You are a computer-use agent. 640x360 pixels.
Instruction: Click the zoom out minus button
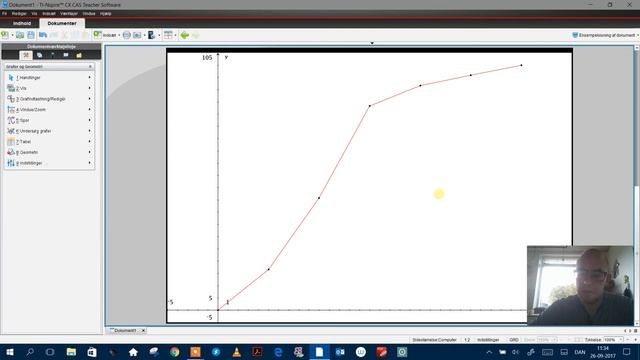pos(627,340)
